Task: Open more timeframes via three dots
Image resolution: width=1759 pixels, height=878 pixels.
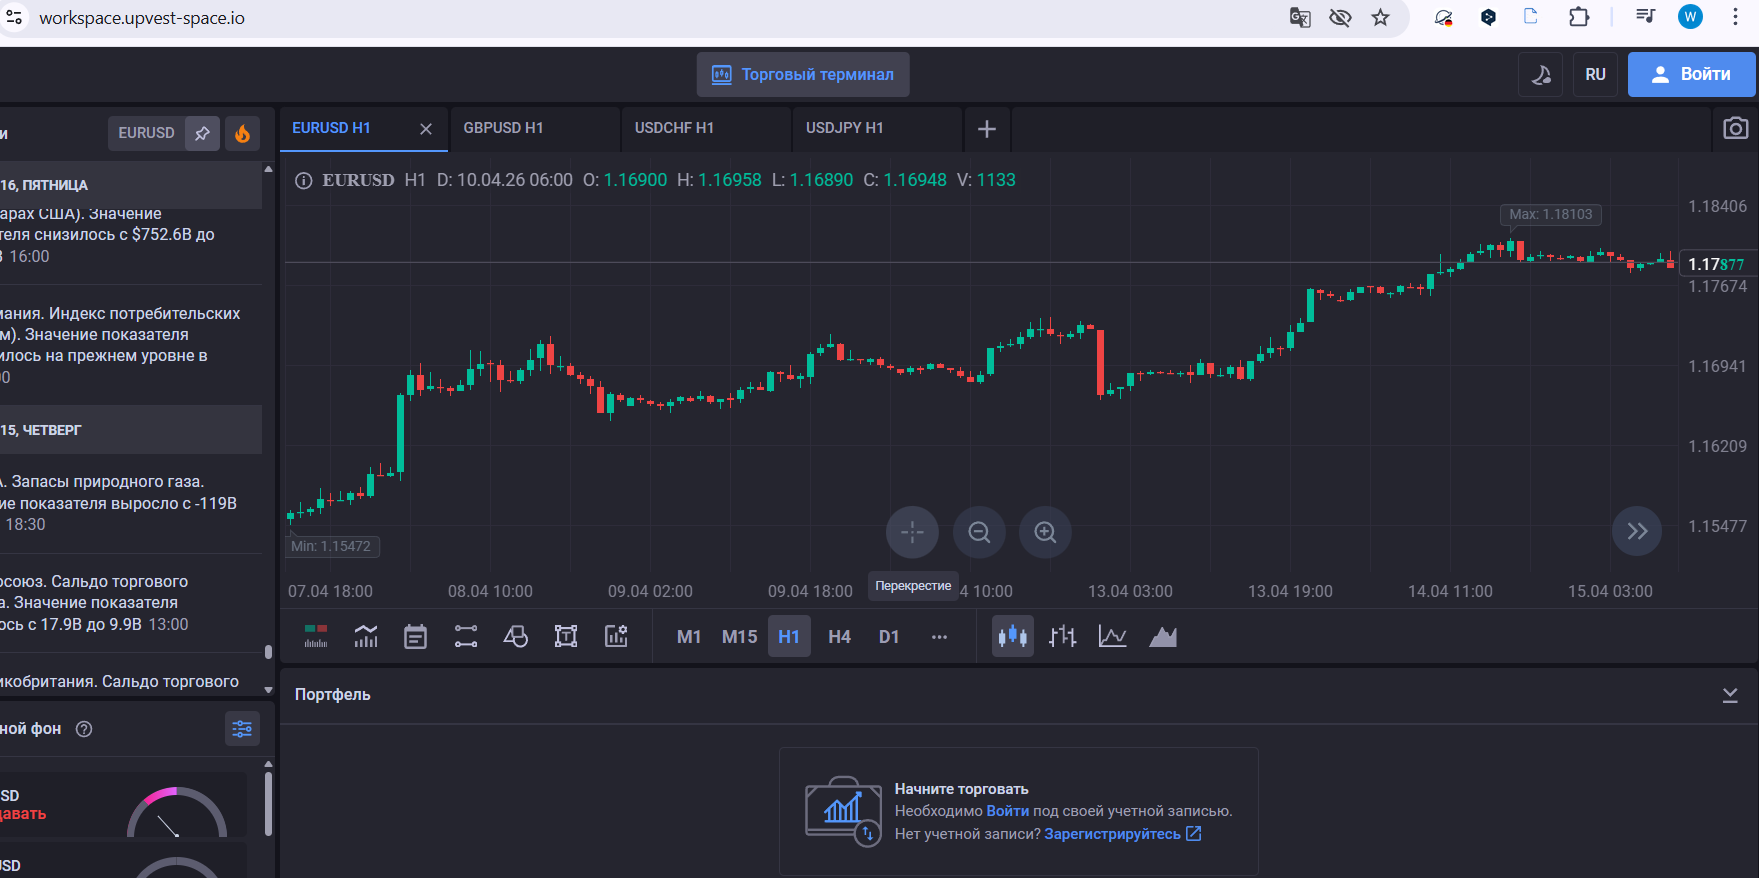Action: click(x=939, y=637)
